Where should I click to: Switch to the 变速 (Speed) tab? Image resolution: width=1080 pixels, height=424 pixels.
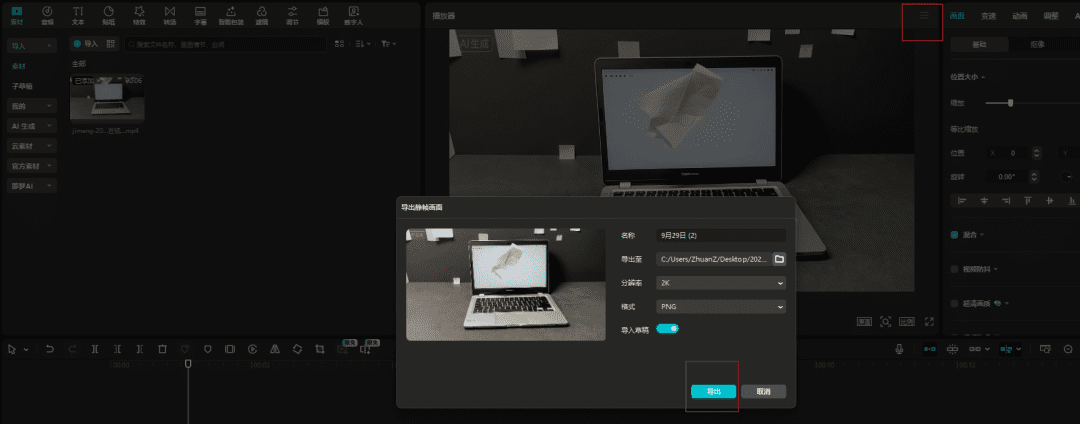point(988,15)
